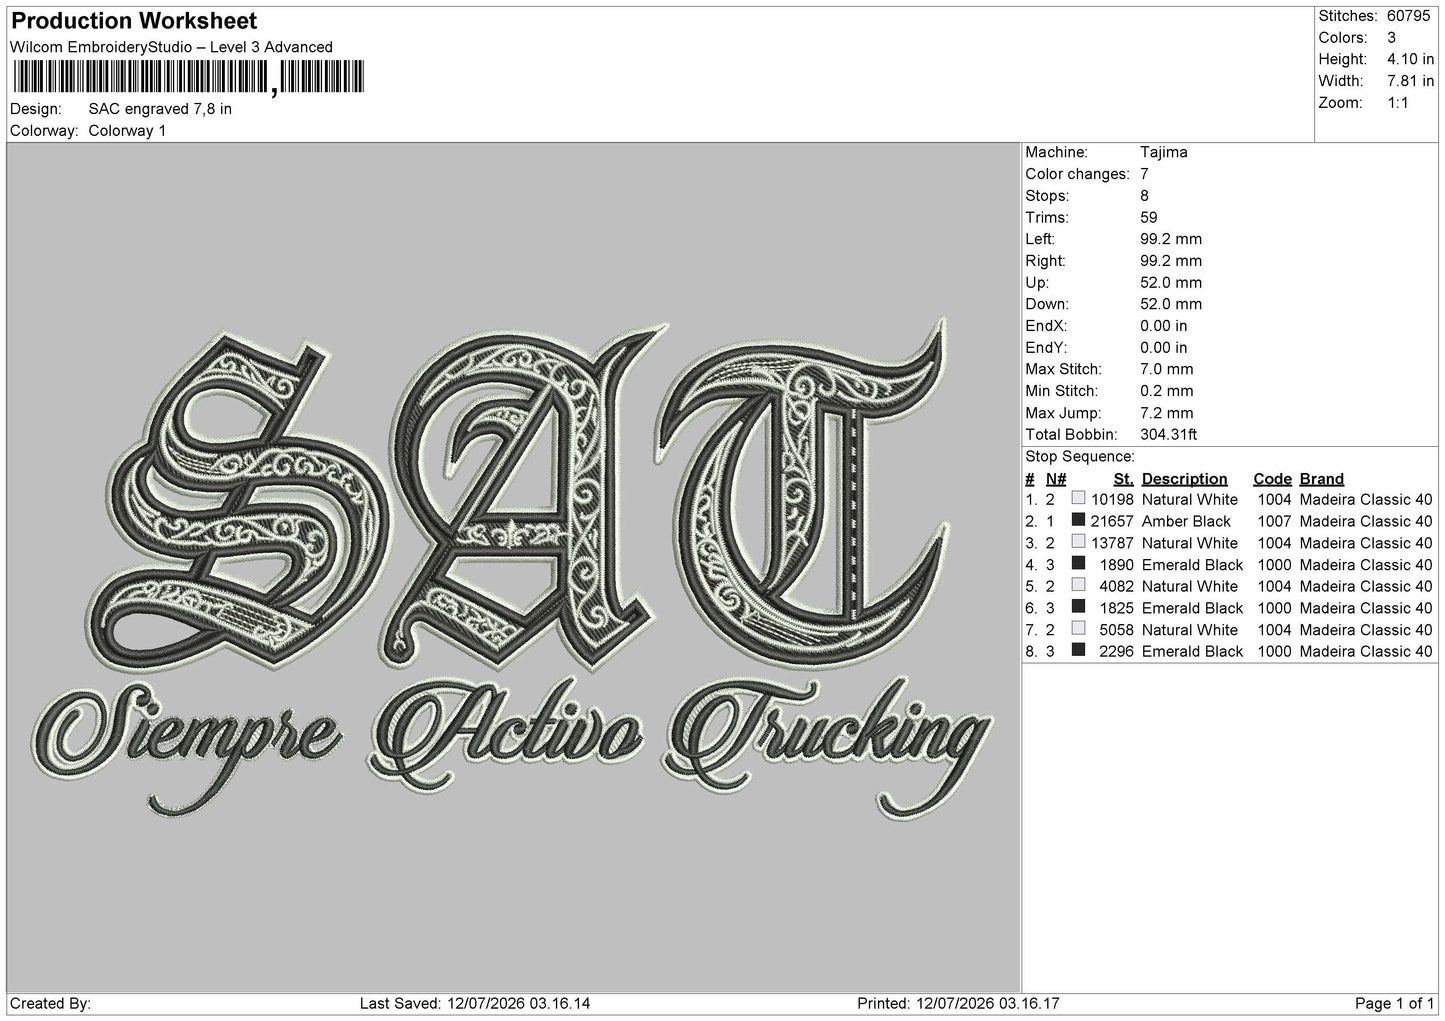
Task: Click stitch count 1890 in stop row 4
Action: pyautogui.click(x=1118, y=565)
